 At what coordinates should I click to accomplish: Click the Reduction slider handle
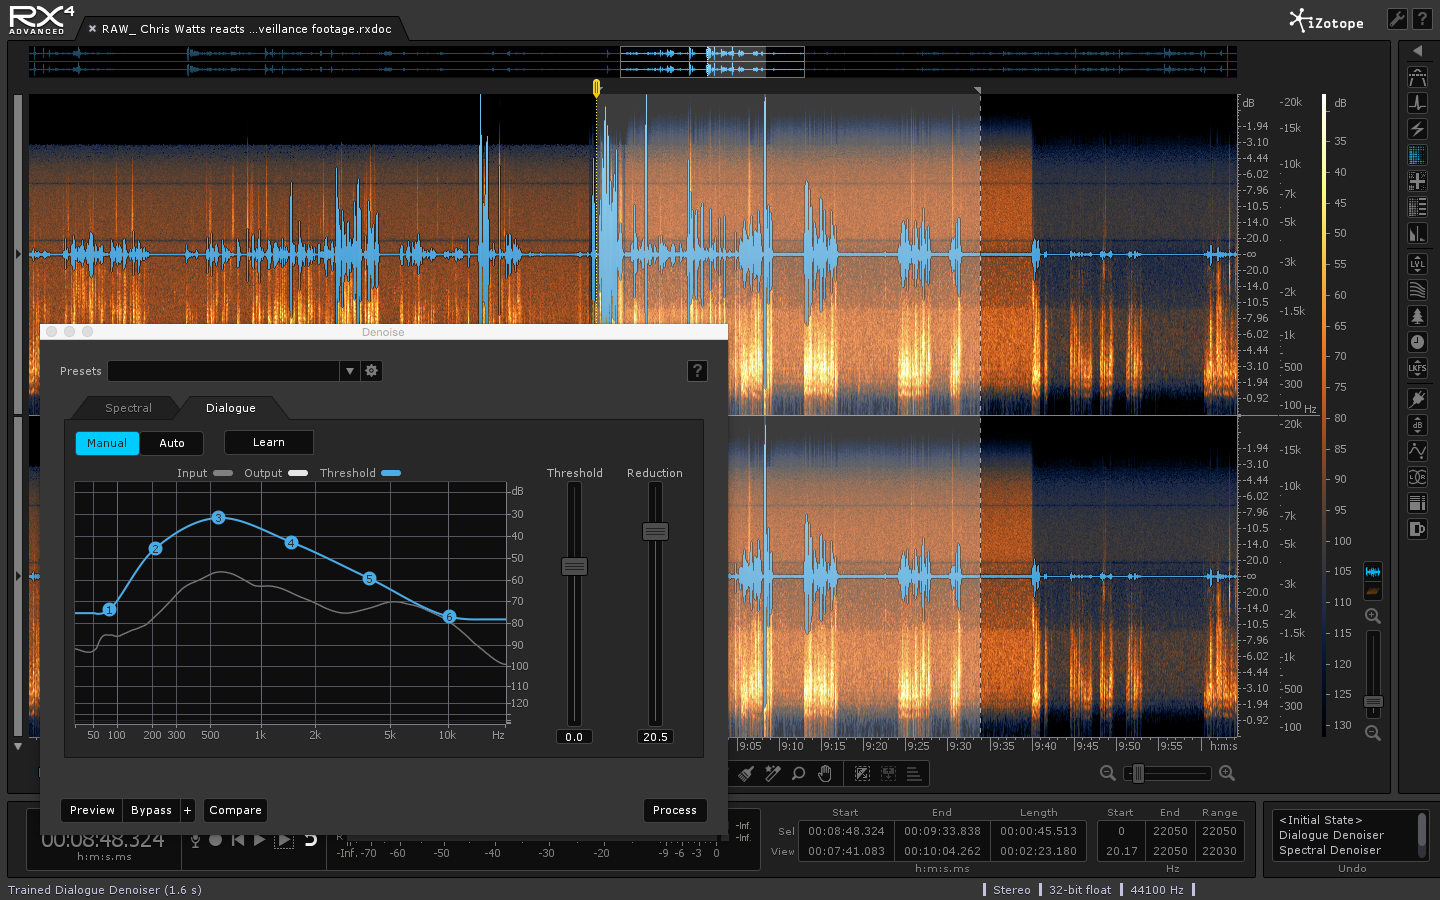click(x=655, y=531)
